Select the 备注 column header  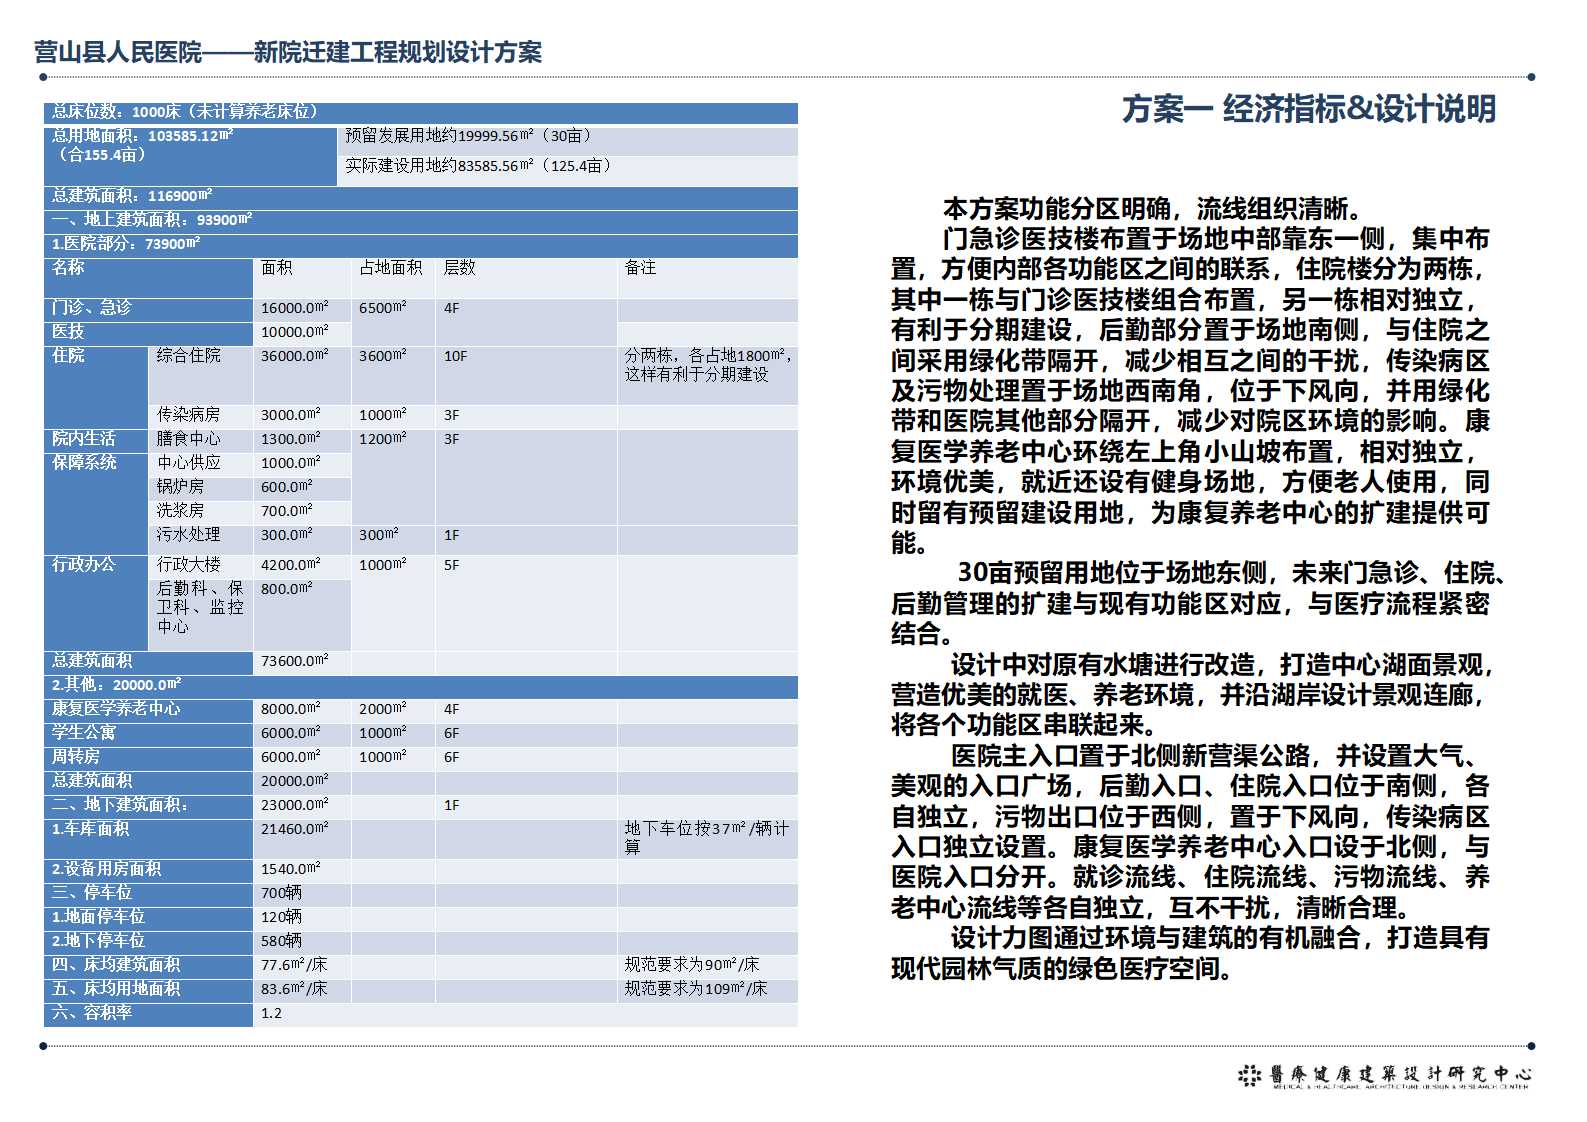[641, 268]
